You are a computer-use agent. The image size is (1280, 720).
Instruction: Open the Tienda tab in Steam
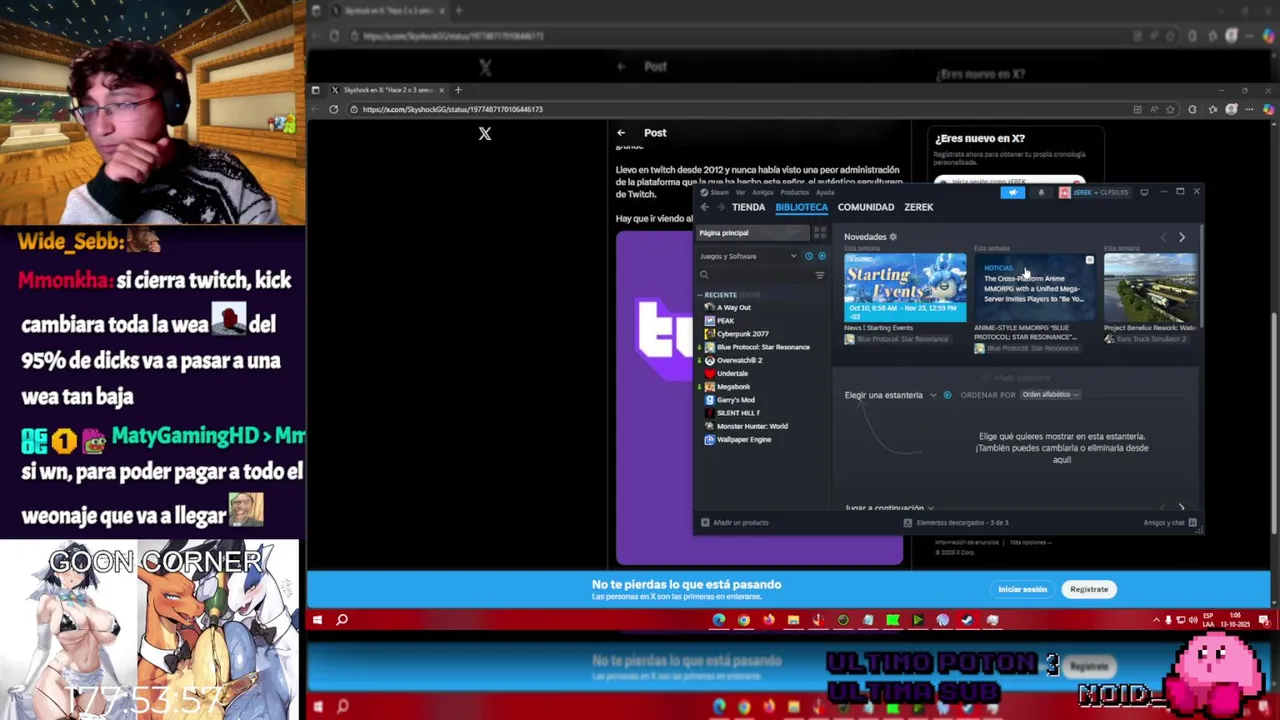pos(748,207)
